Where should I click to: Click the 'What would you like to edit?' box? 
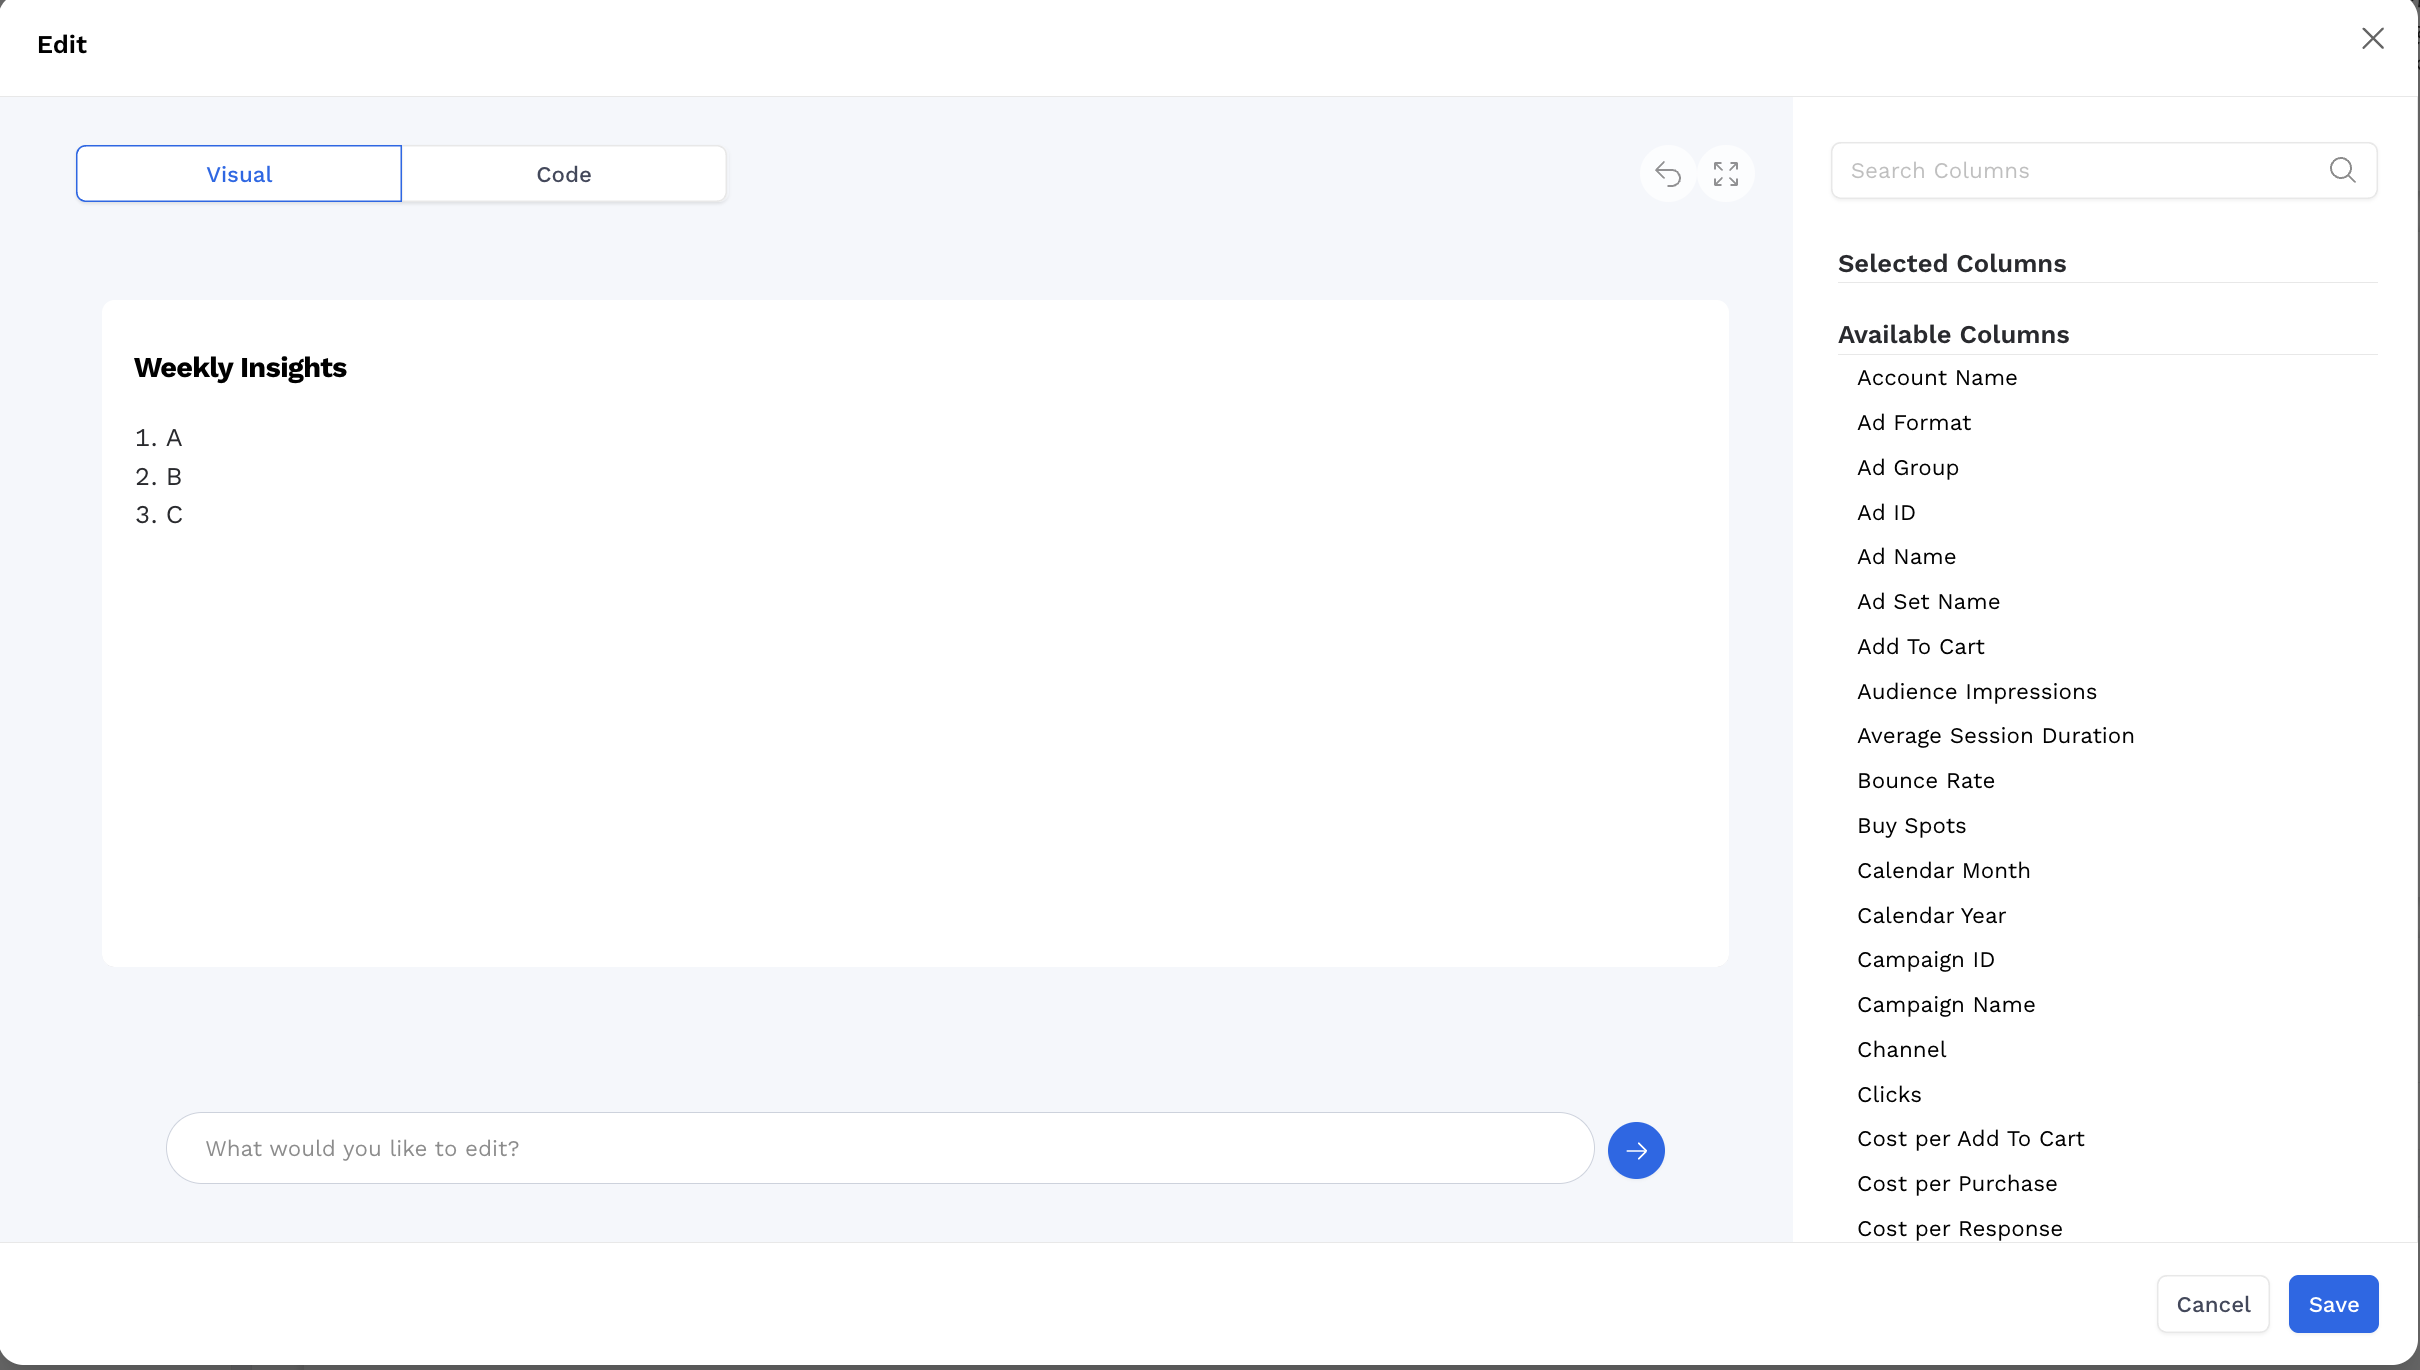click(880, 1148)
